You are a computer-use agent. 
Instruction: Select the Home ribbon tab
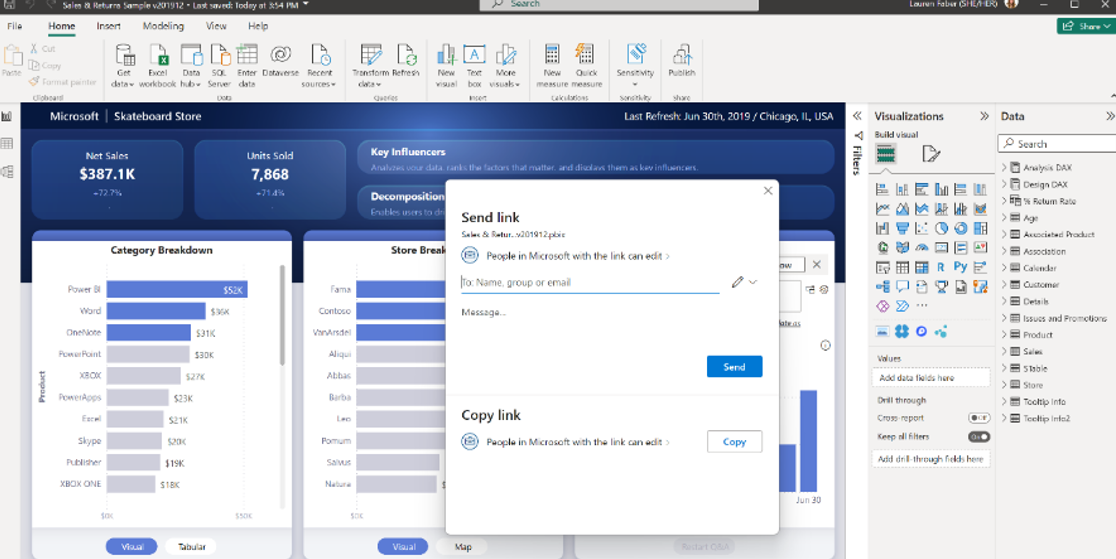click(x=61, y=26)
